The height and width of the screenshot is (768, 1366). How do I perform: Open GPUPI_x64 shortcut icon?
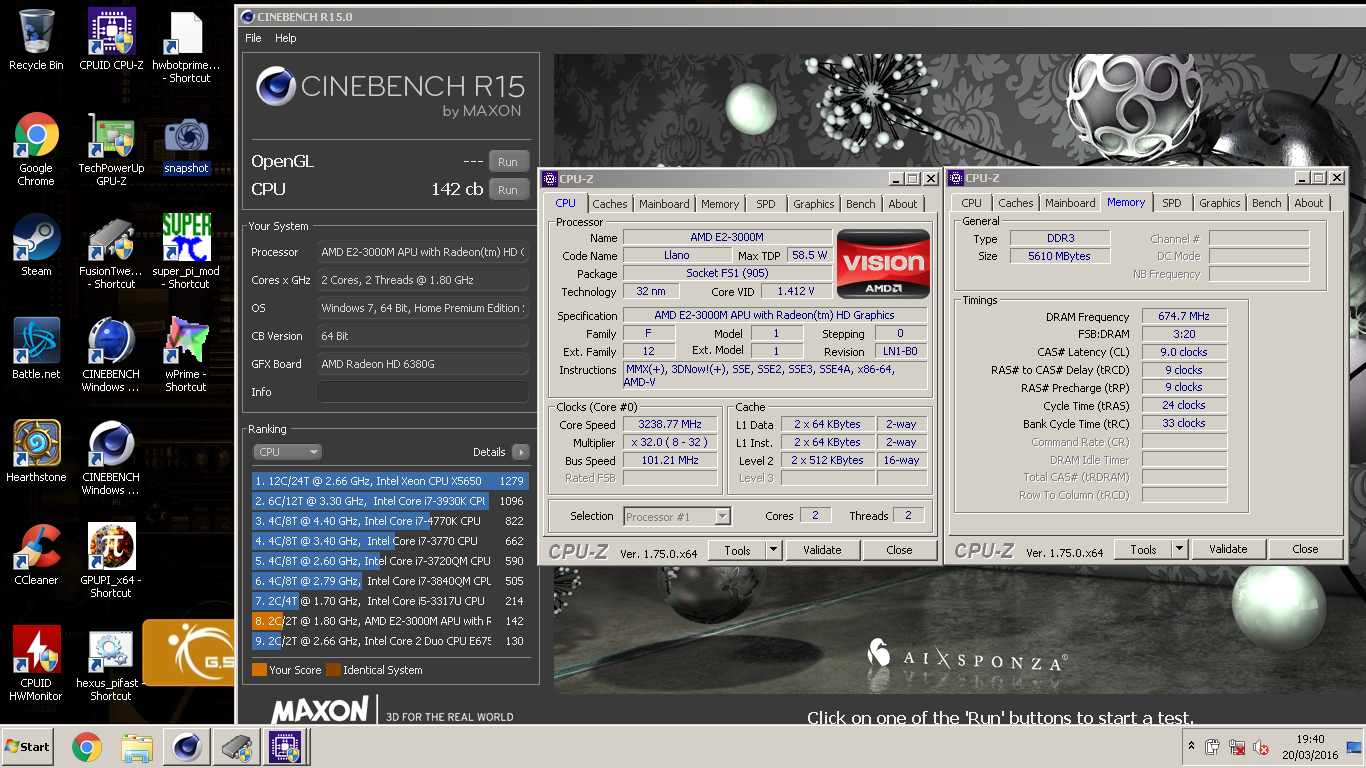coord(111,561)
